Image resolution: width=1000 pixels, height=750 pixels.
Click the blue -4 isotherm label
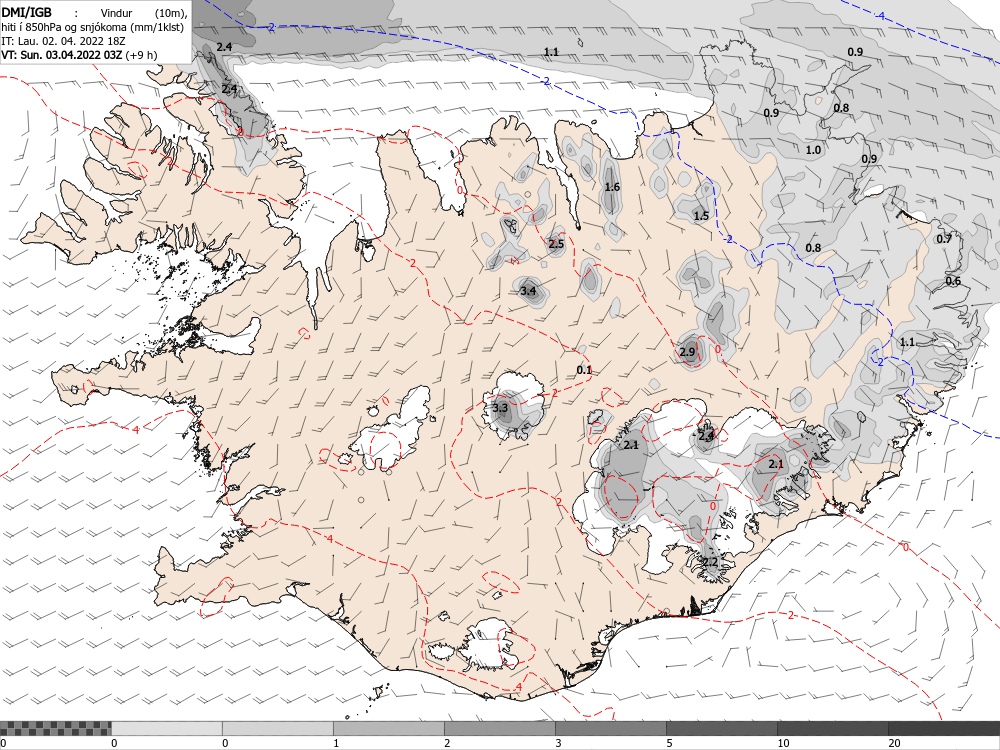[881, 16]
